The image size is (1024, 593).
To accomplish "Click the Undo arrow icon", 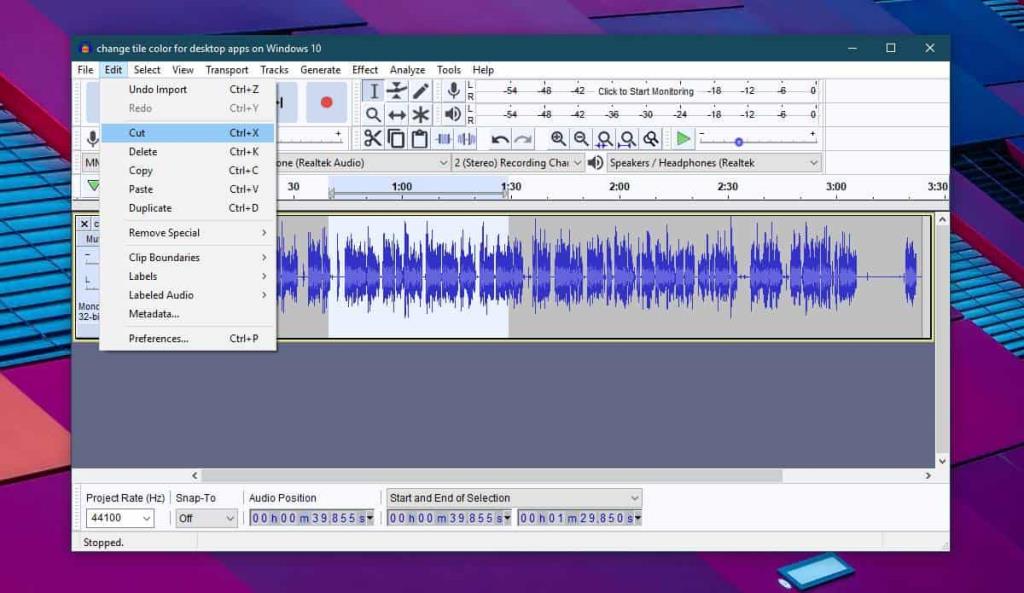I will pos(499,139).
